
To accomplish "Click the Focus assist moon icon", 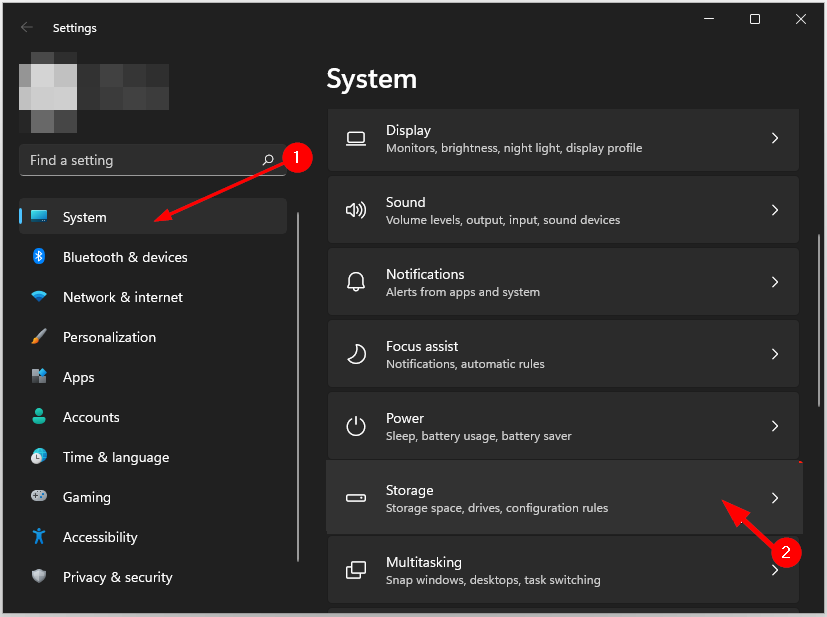I will coord(356,355).
